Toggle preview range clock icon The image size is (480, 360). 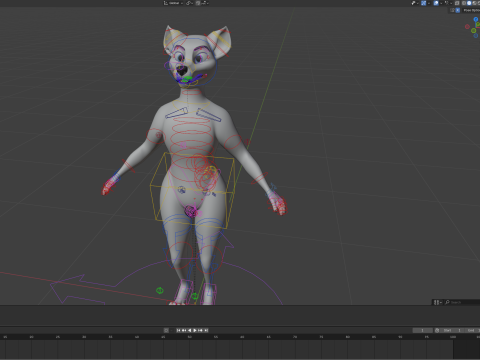(437, 330)
